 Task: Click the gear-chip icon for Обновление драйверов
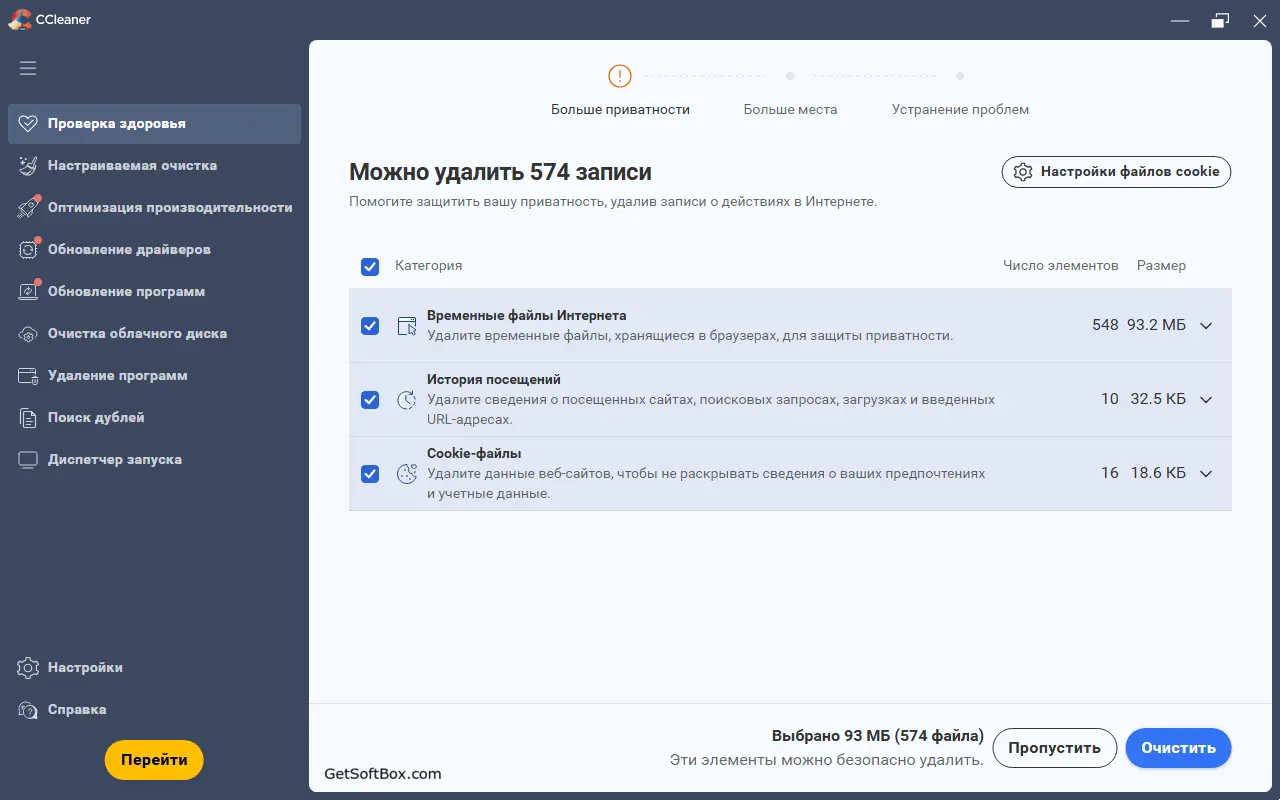28,250
